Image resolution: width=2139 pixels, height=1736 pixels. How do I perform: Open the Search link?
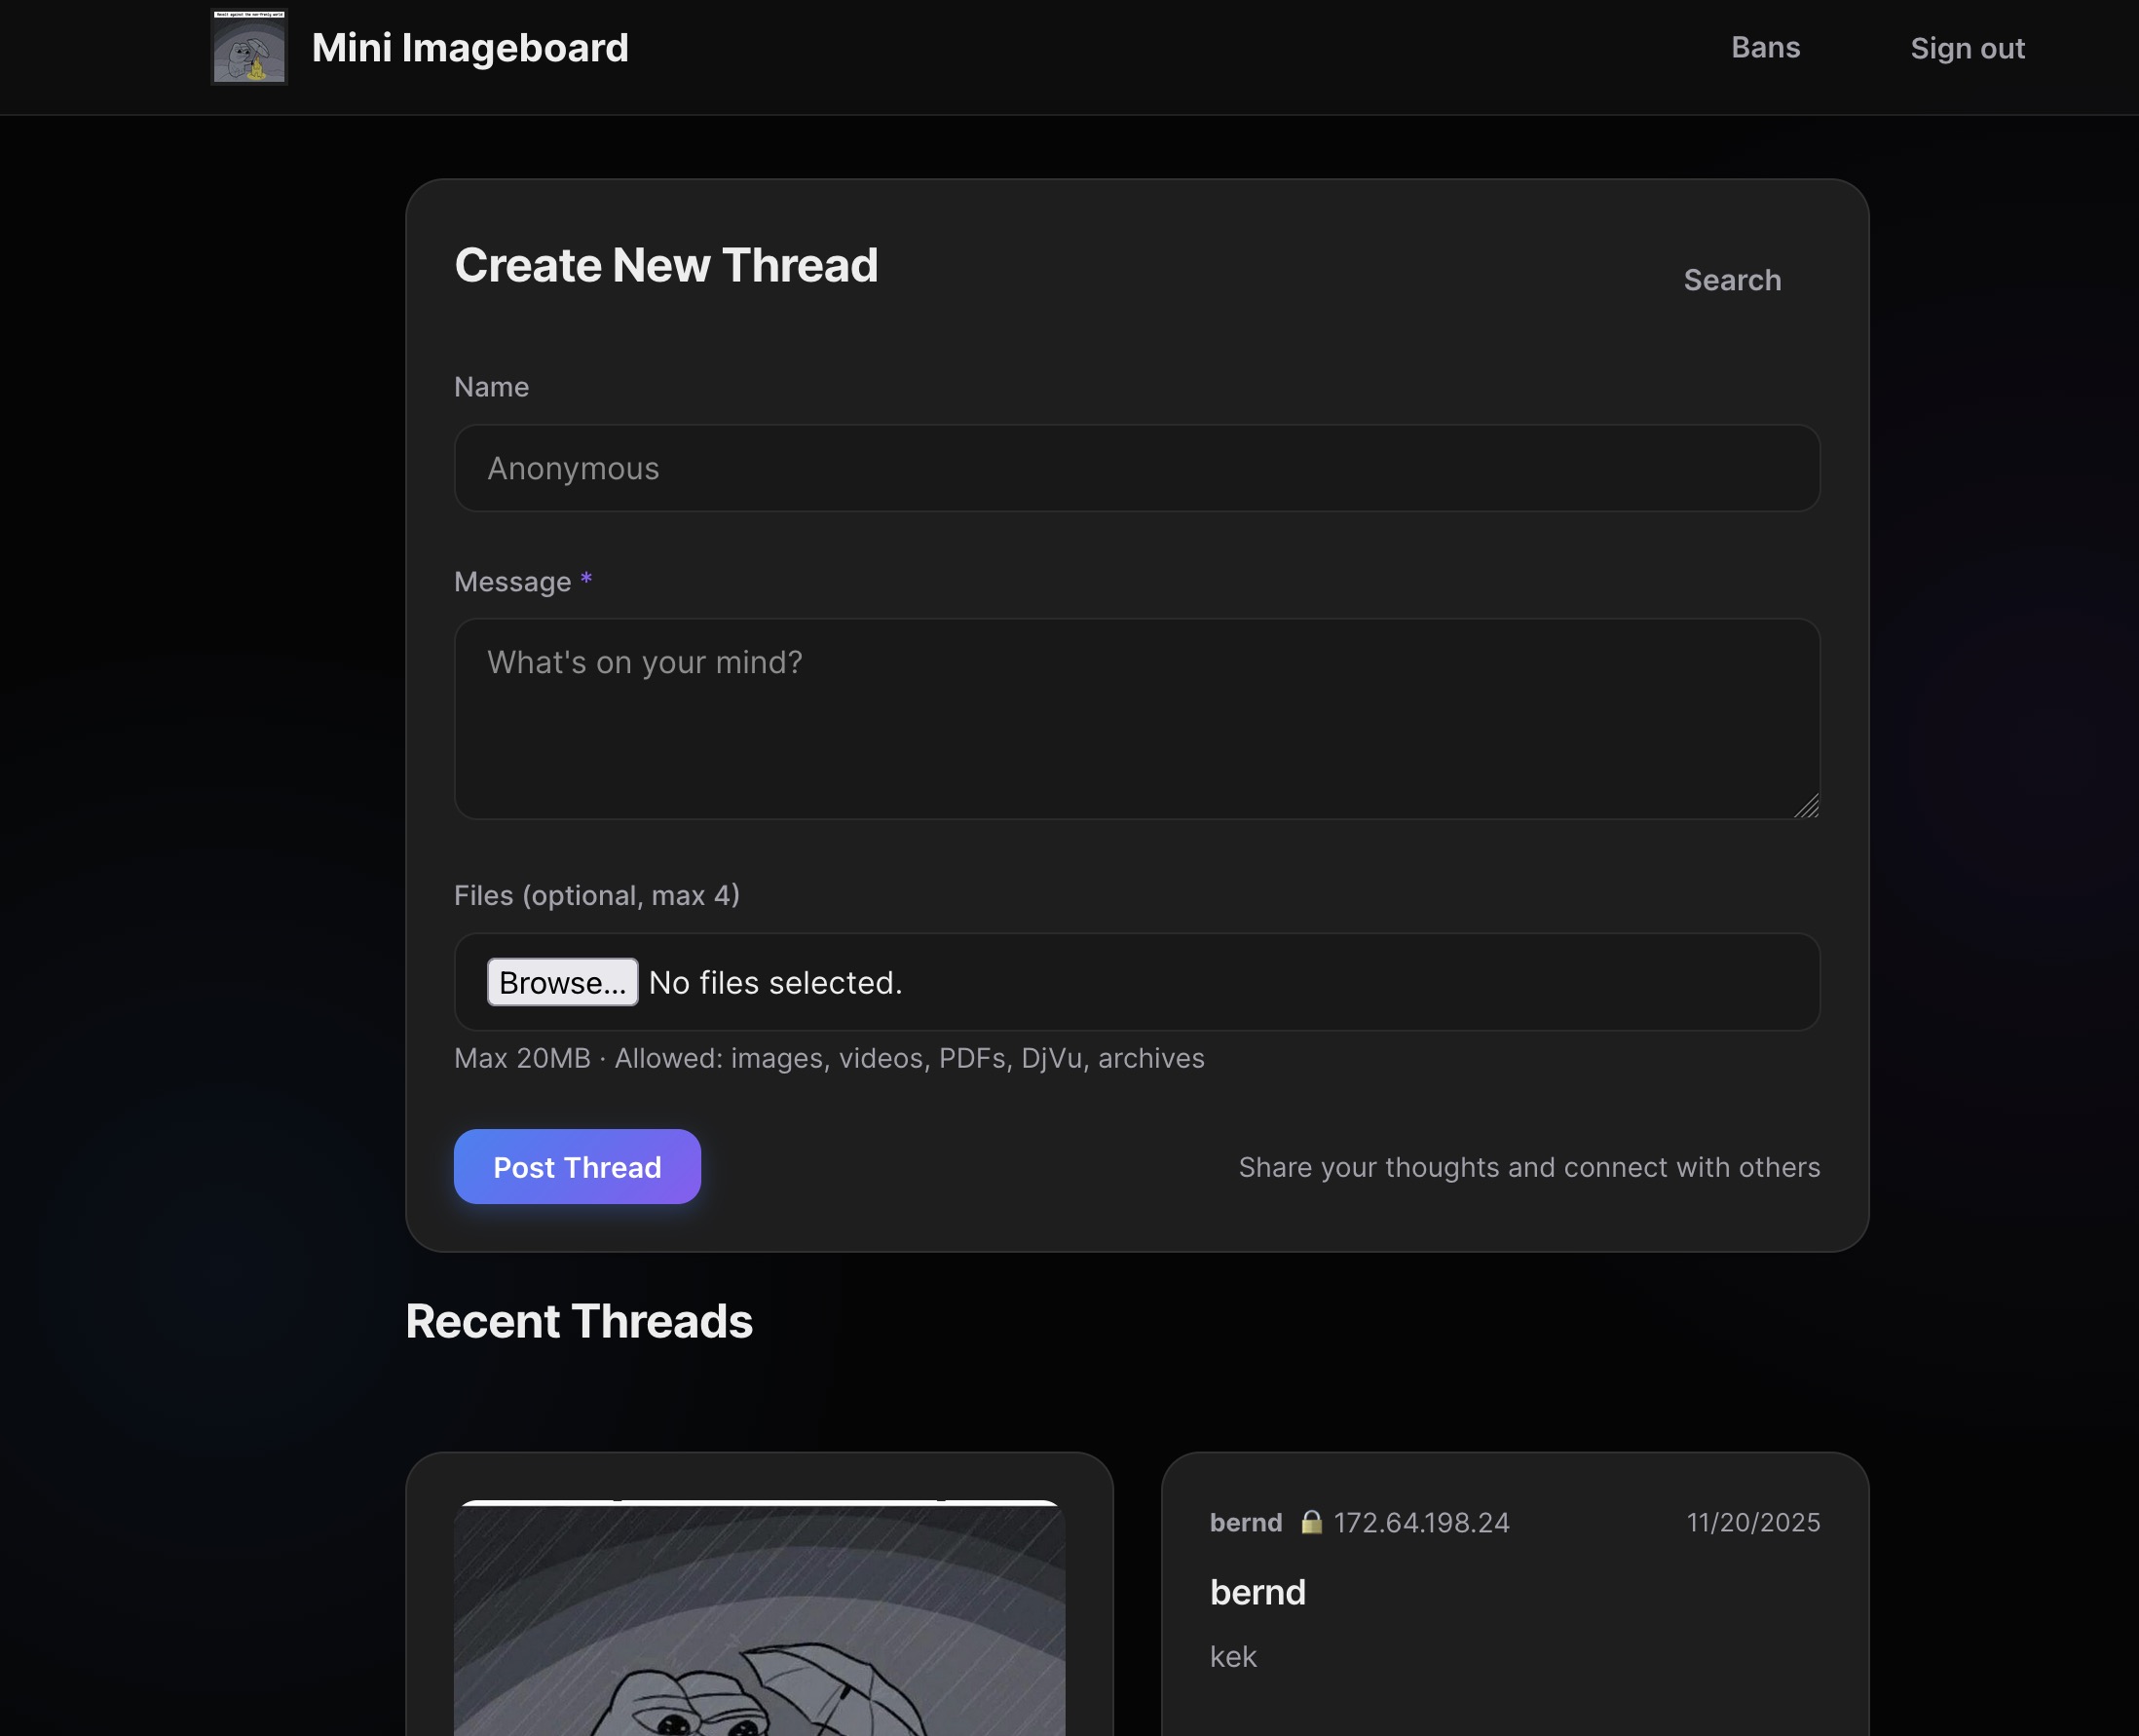click(x=1731, y=280)
